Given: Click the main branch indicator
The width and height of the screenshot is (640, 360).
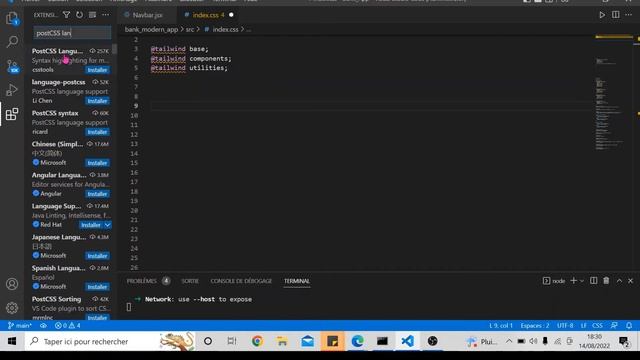Looking at the screenshot, I should pyautogui.click(x=19, y=325).
